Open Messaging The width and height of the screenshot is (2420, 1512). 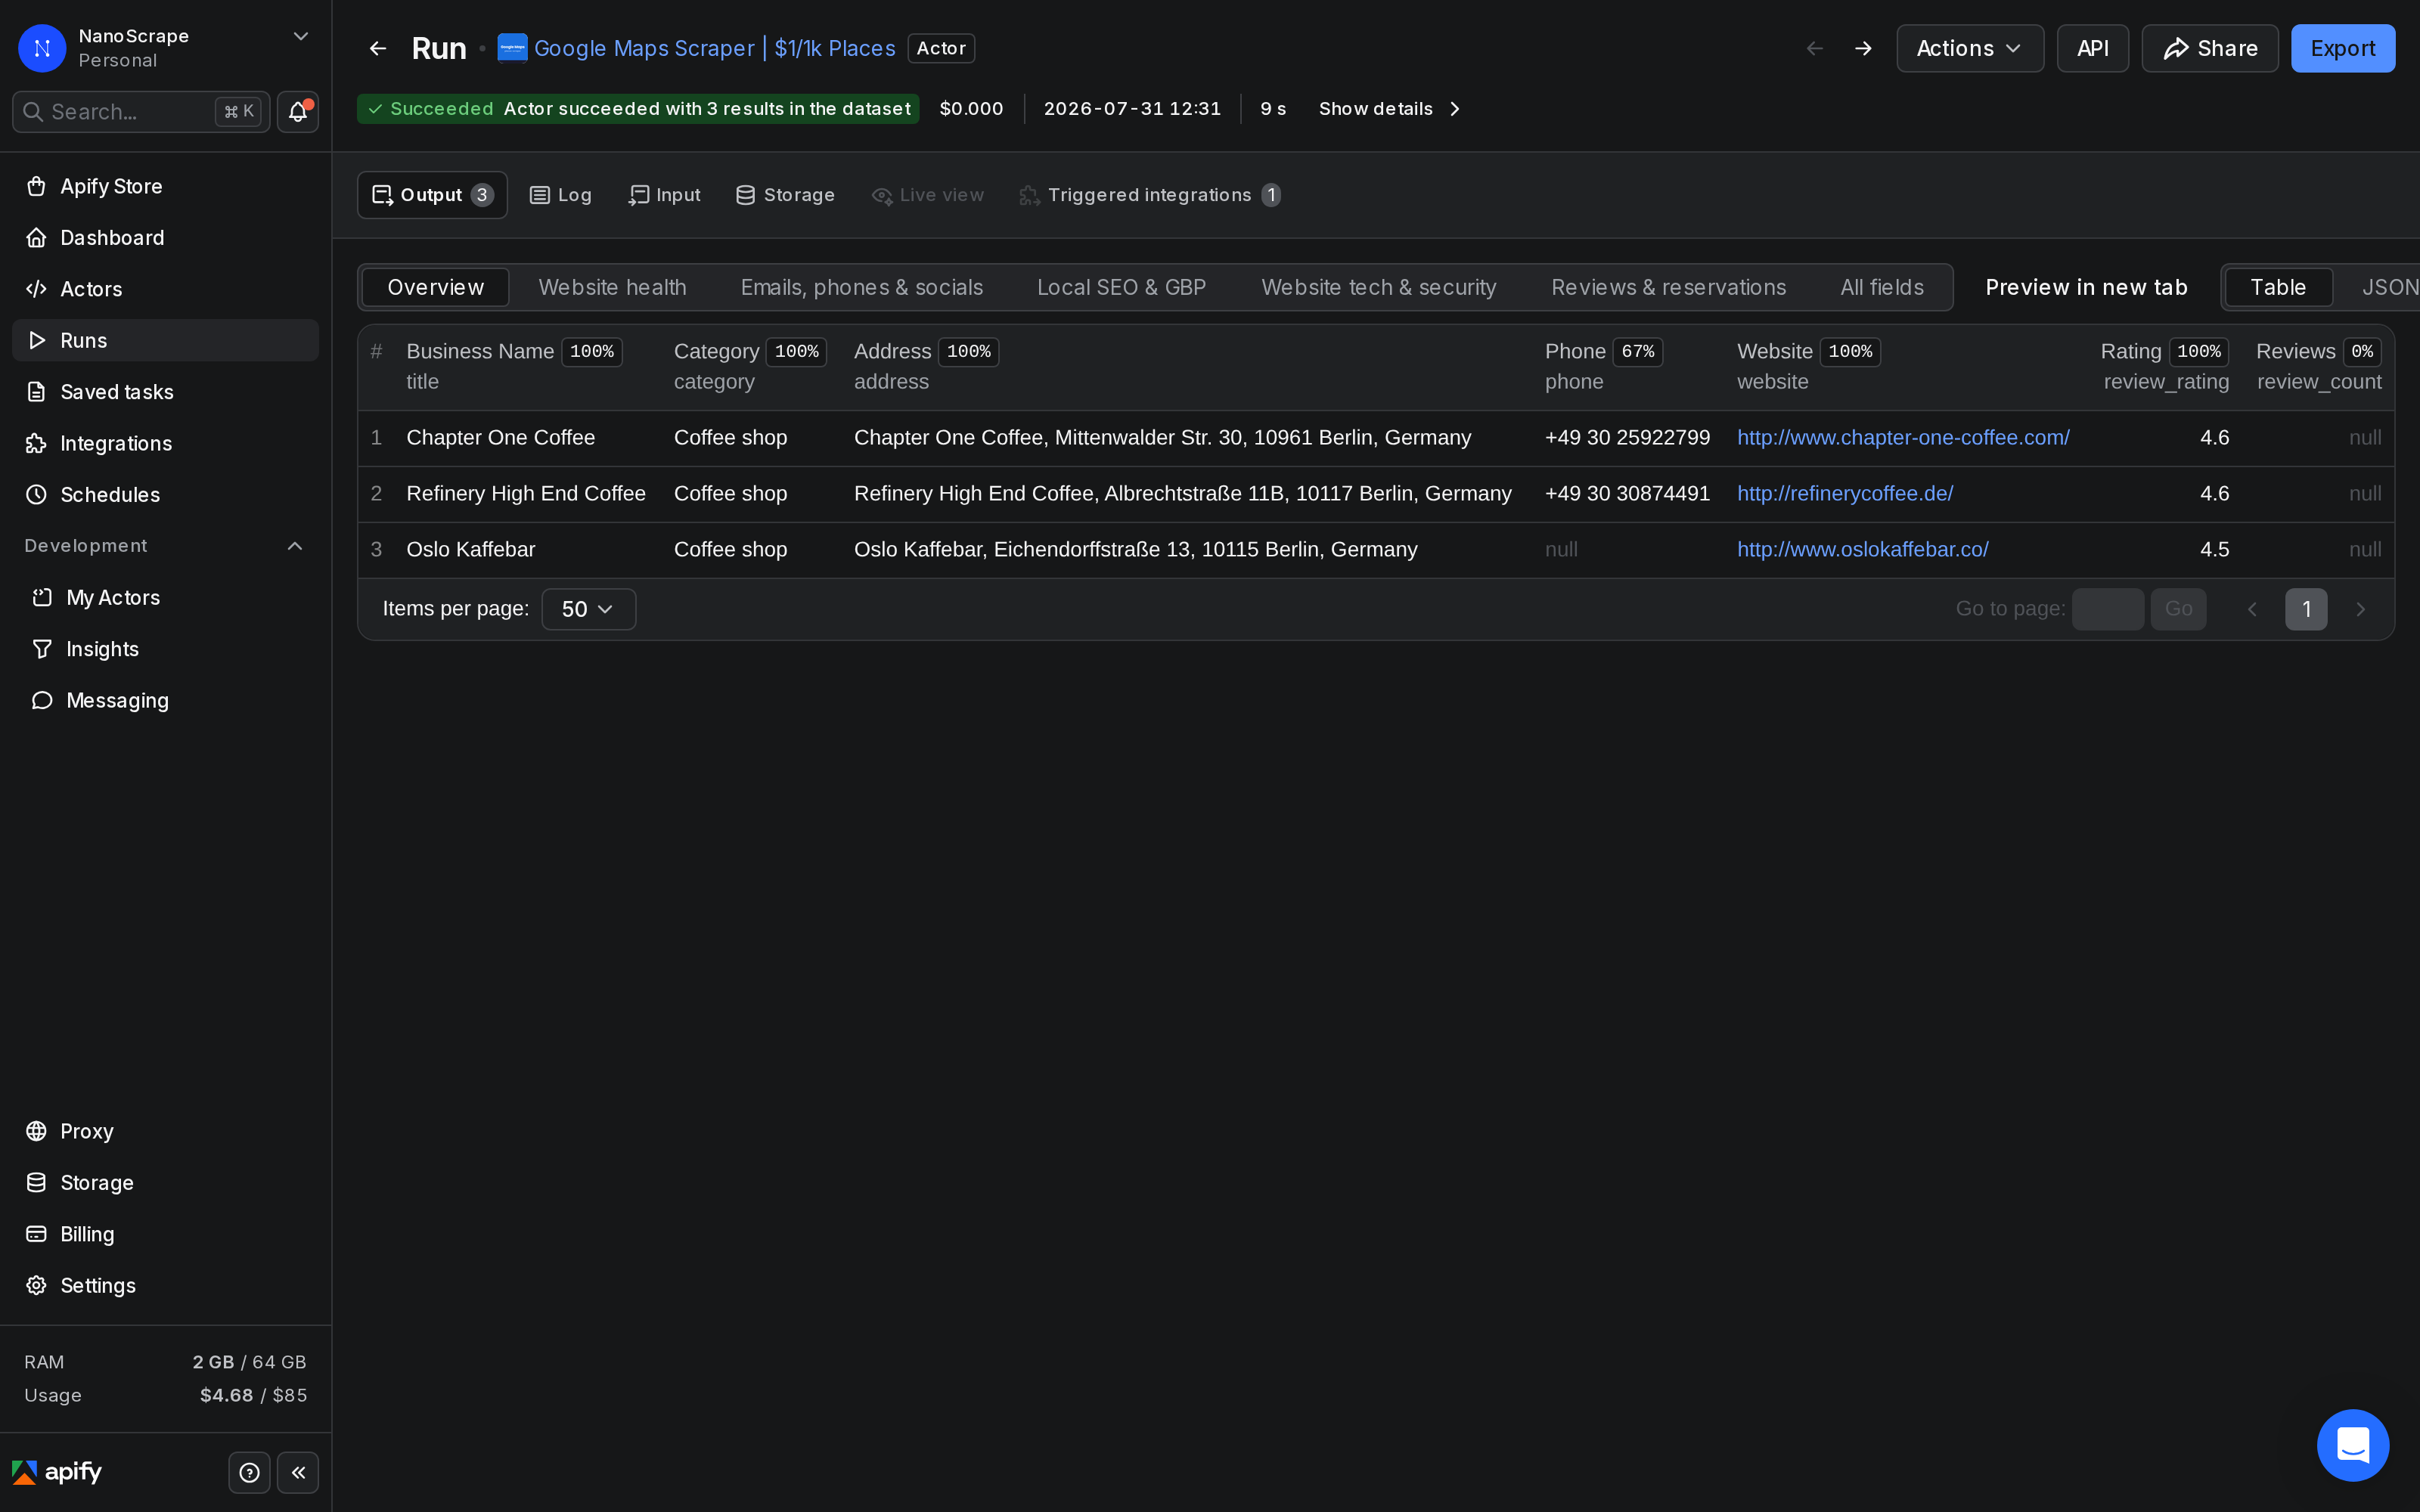click(x=165, y=701)
